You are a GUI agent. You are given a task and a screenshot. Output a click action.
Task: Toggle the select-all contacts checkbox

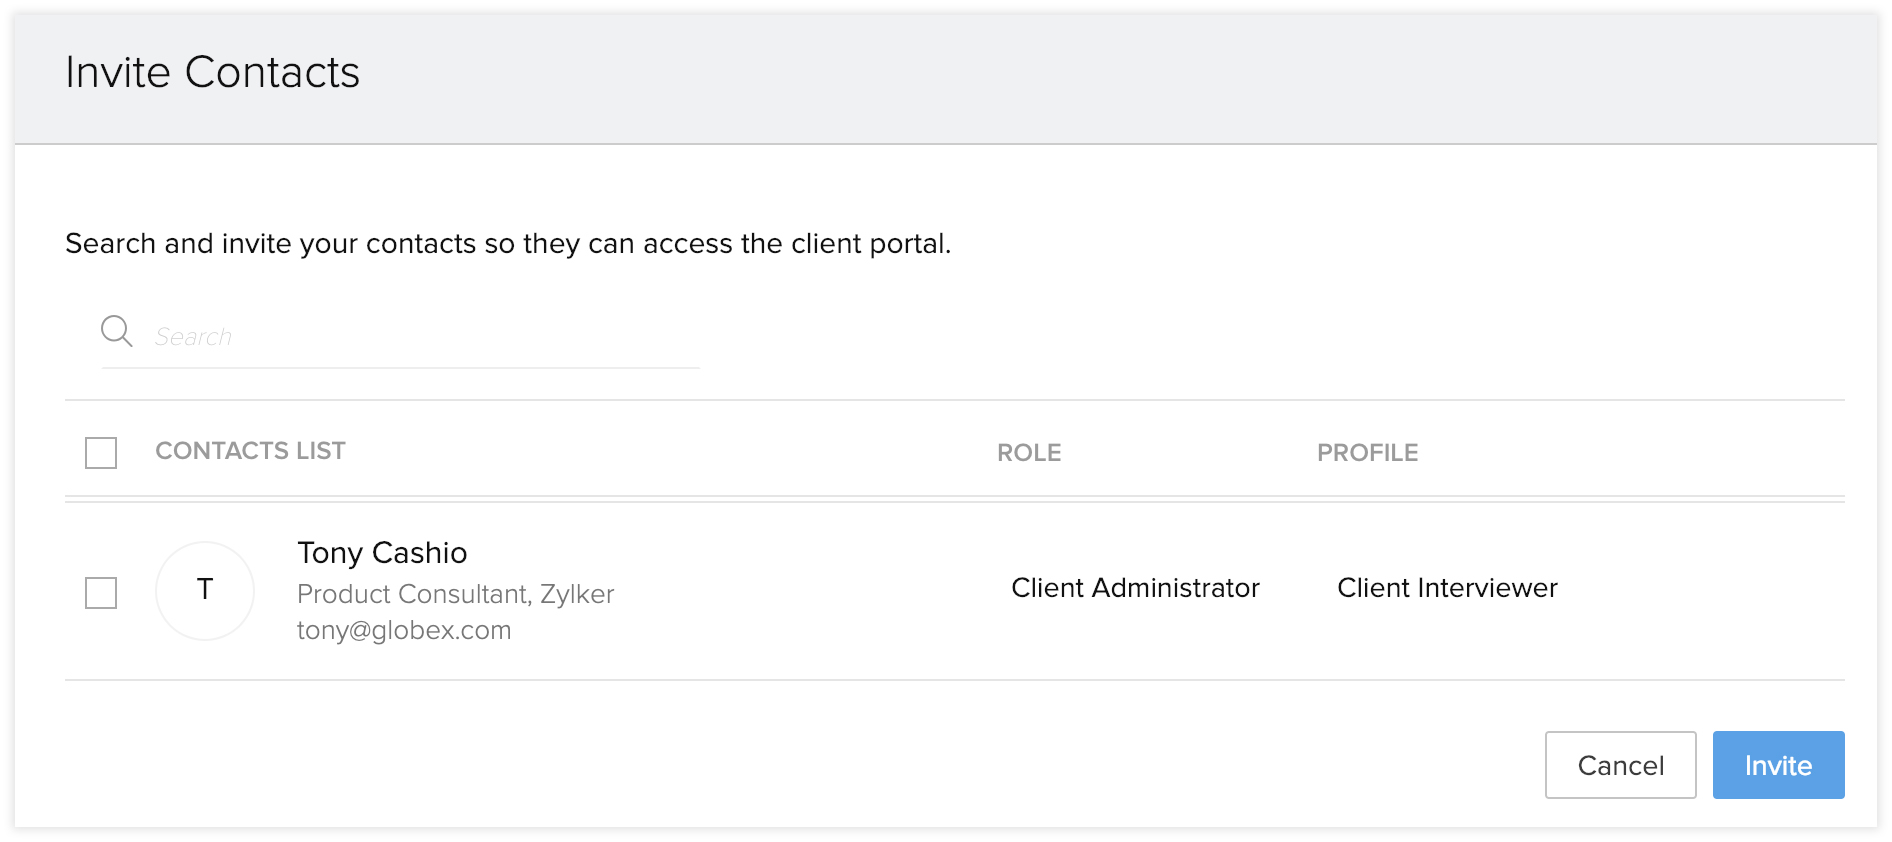pos(101,453)
